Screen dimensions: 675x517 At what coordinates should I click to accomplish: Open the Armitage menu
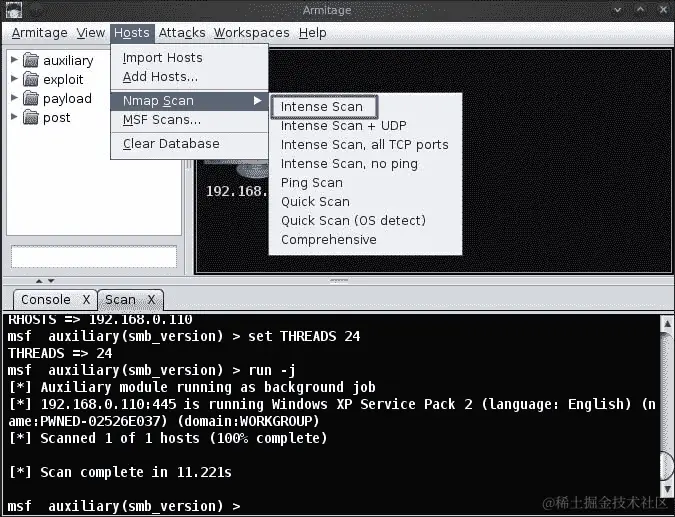point(40,33)
